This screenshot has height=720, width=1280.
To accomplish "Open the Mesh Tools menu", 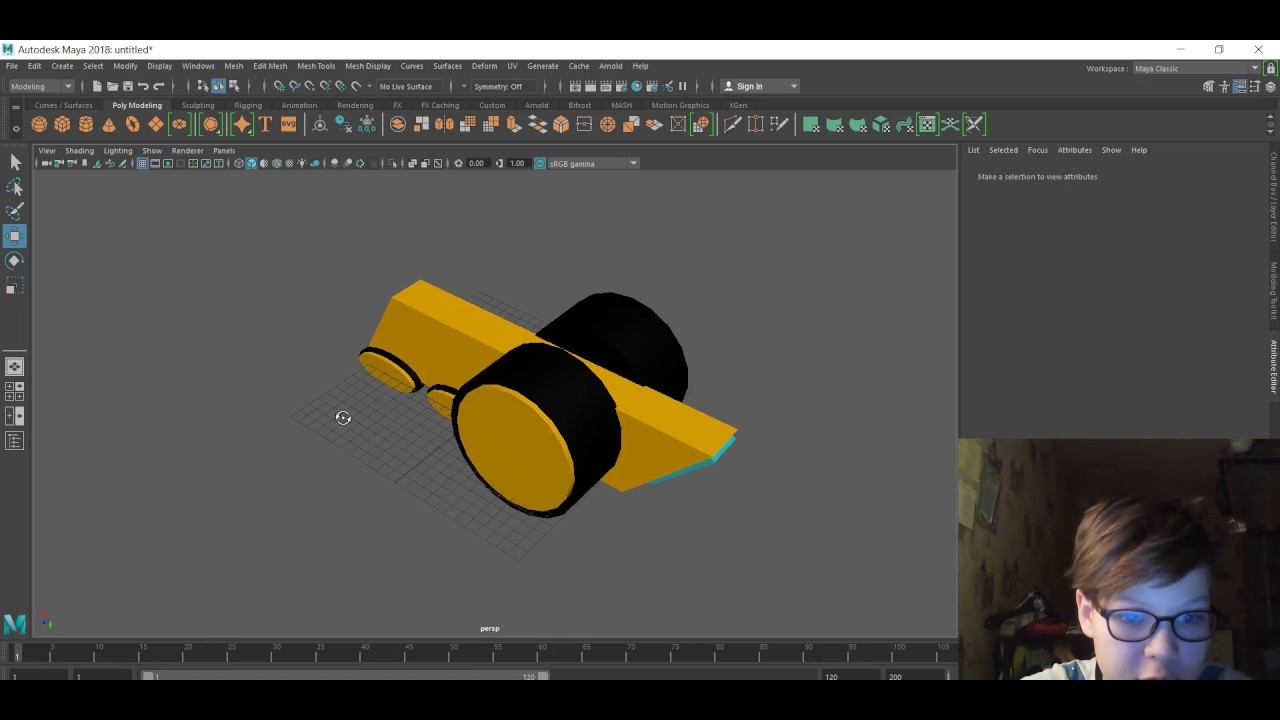I will 316,66.
